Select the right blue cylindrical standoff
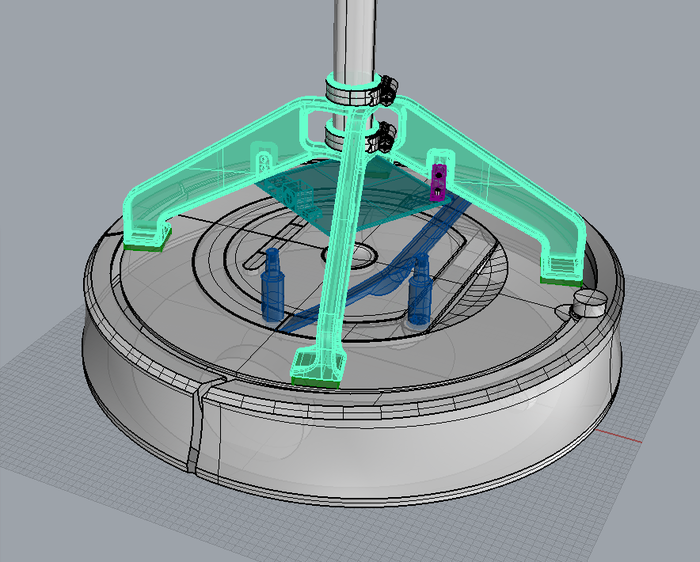Viewport: 700px width, 562px height. coord(420,289)
